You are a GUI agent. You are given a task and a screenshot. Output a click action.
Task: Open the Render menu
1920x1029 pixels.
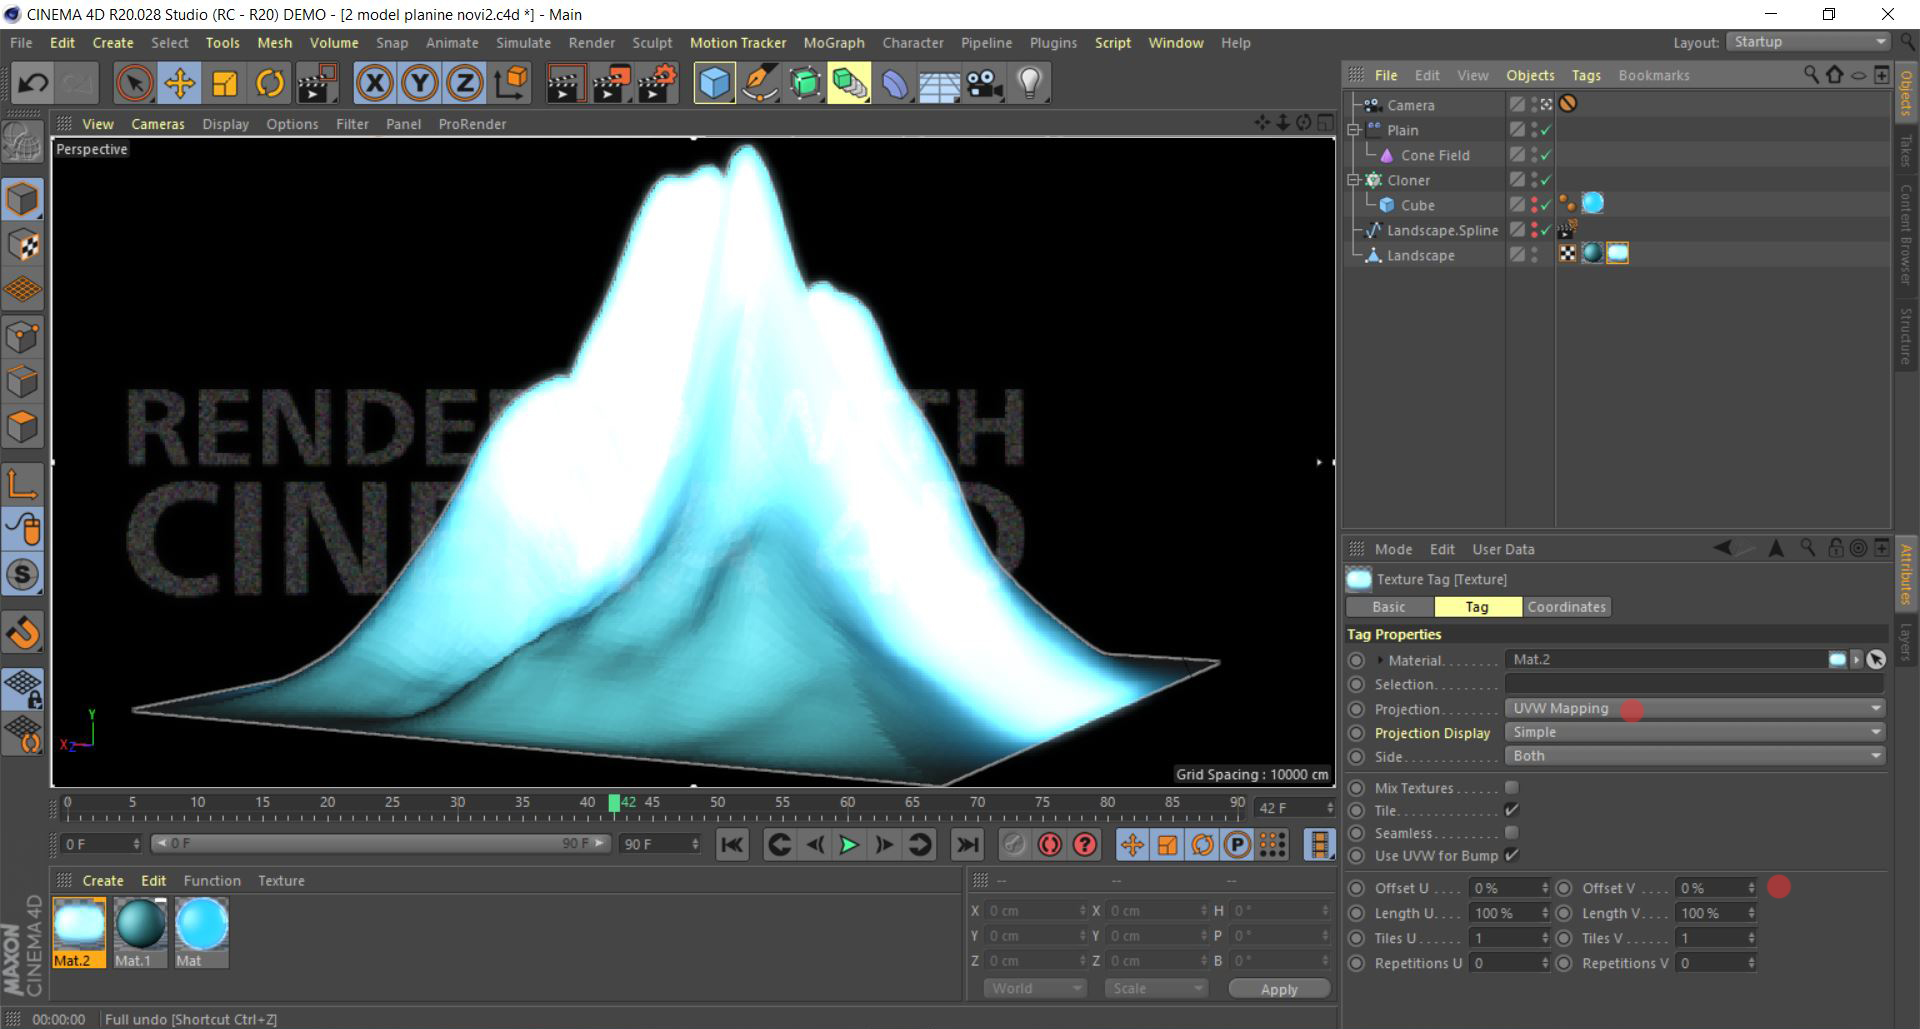[591, 43]
